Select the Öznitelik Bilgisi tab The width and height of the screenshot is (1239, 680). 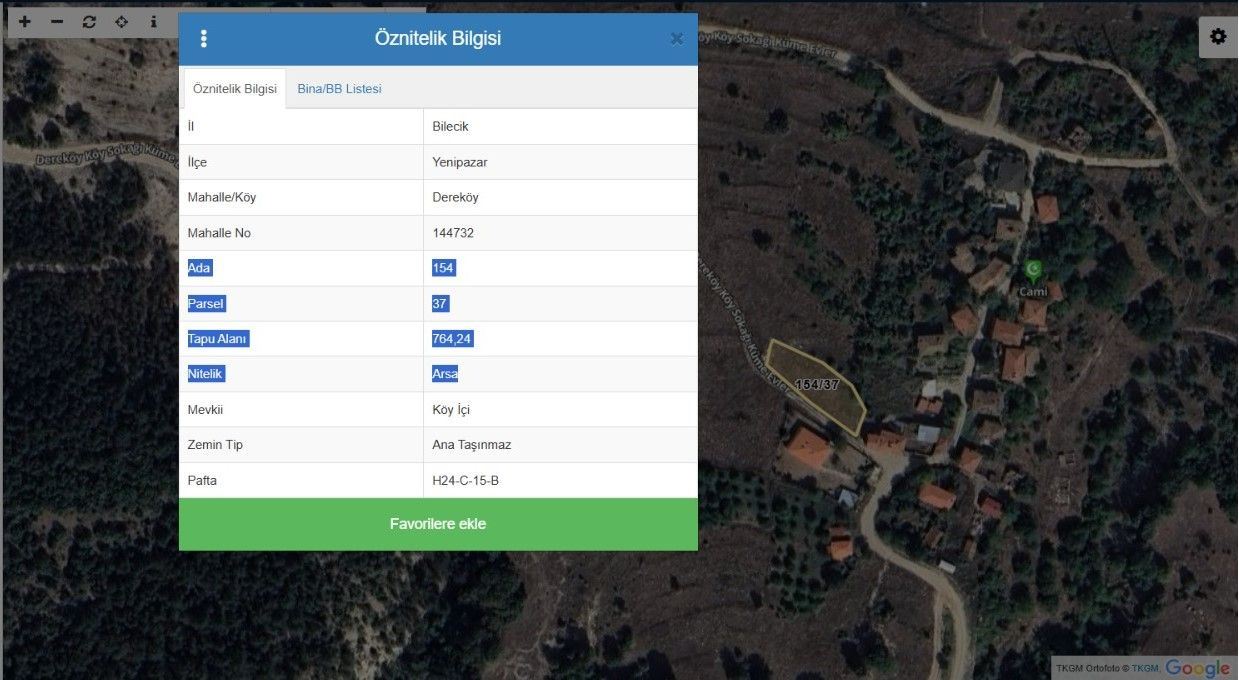234,88
